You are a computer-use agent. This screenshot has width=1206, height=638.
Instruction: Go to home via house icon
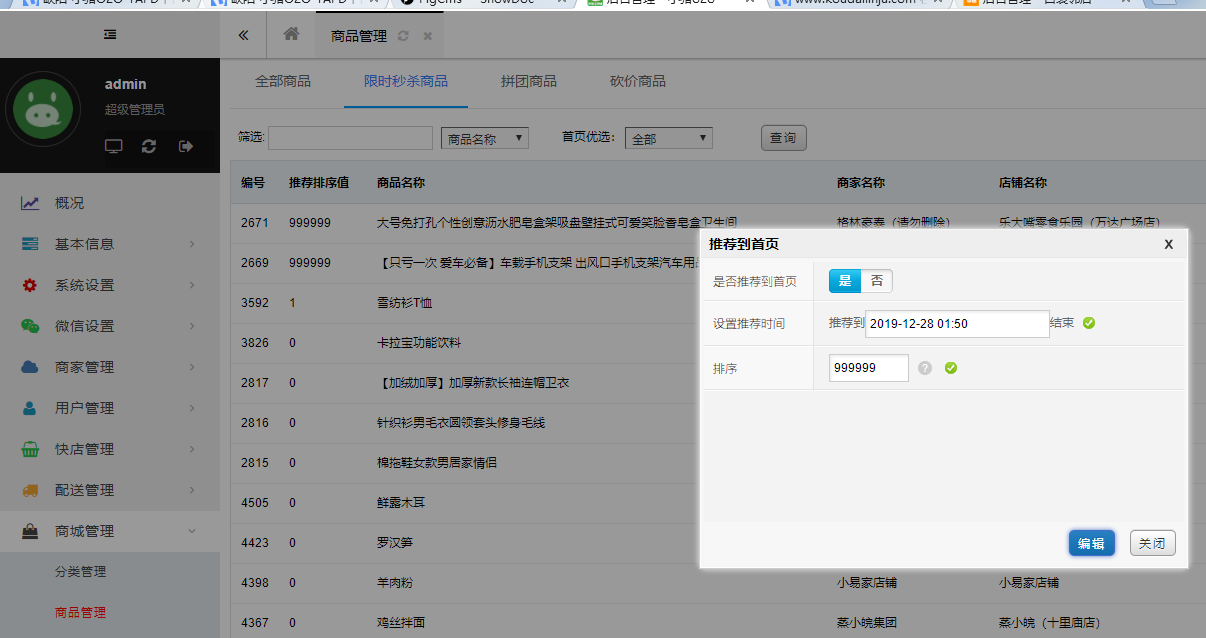click(x=291, y=34)
